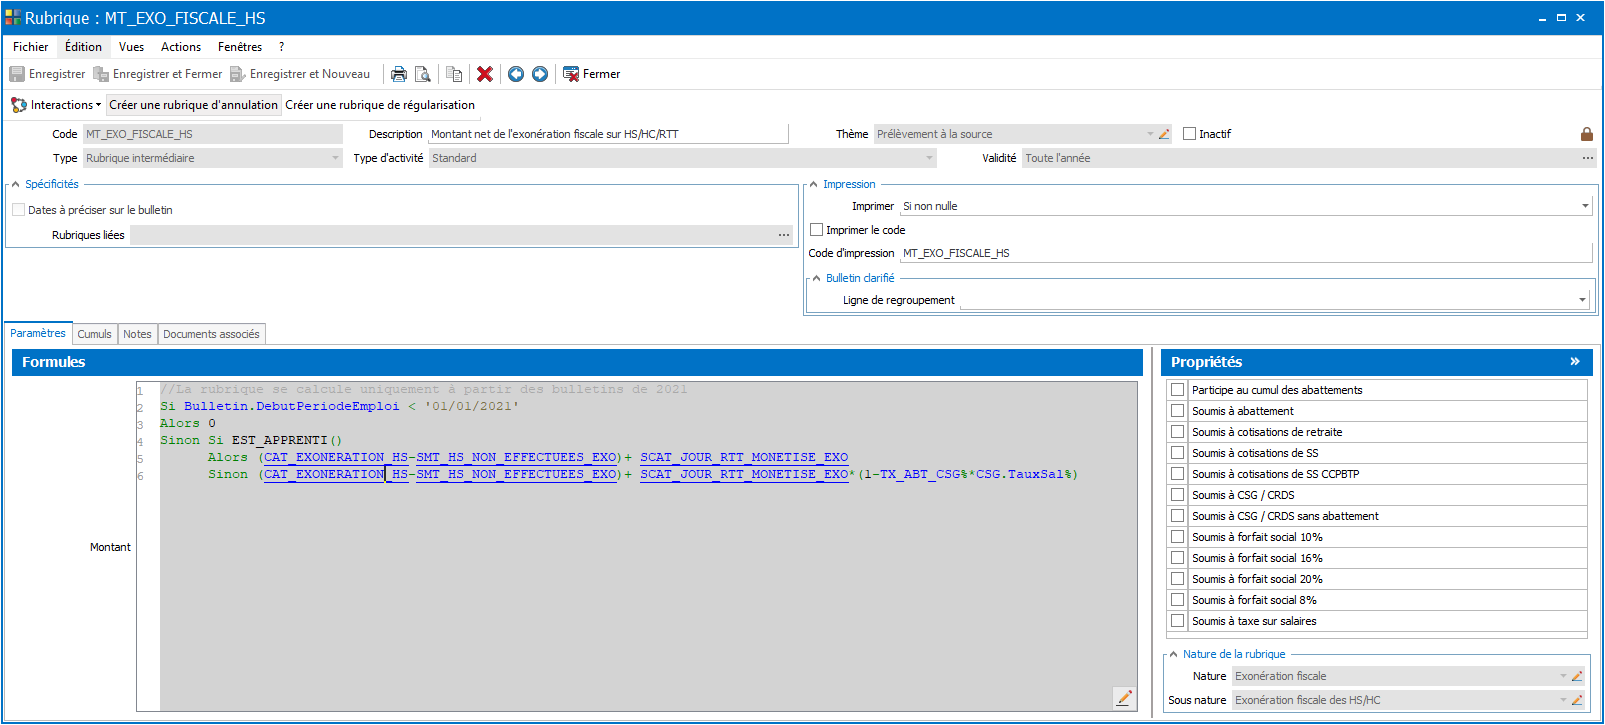Viewport: 1605px width, 725px height.
Task: Open the Interactions dropdown
Action: (56, 105)
